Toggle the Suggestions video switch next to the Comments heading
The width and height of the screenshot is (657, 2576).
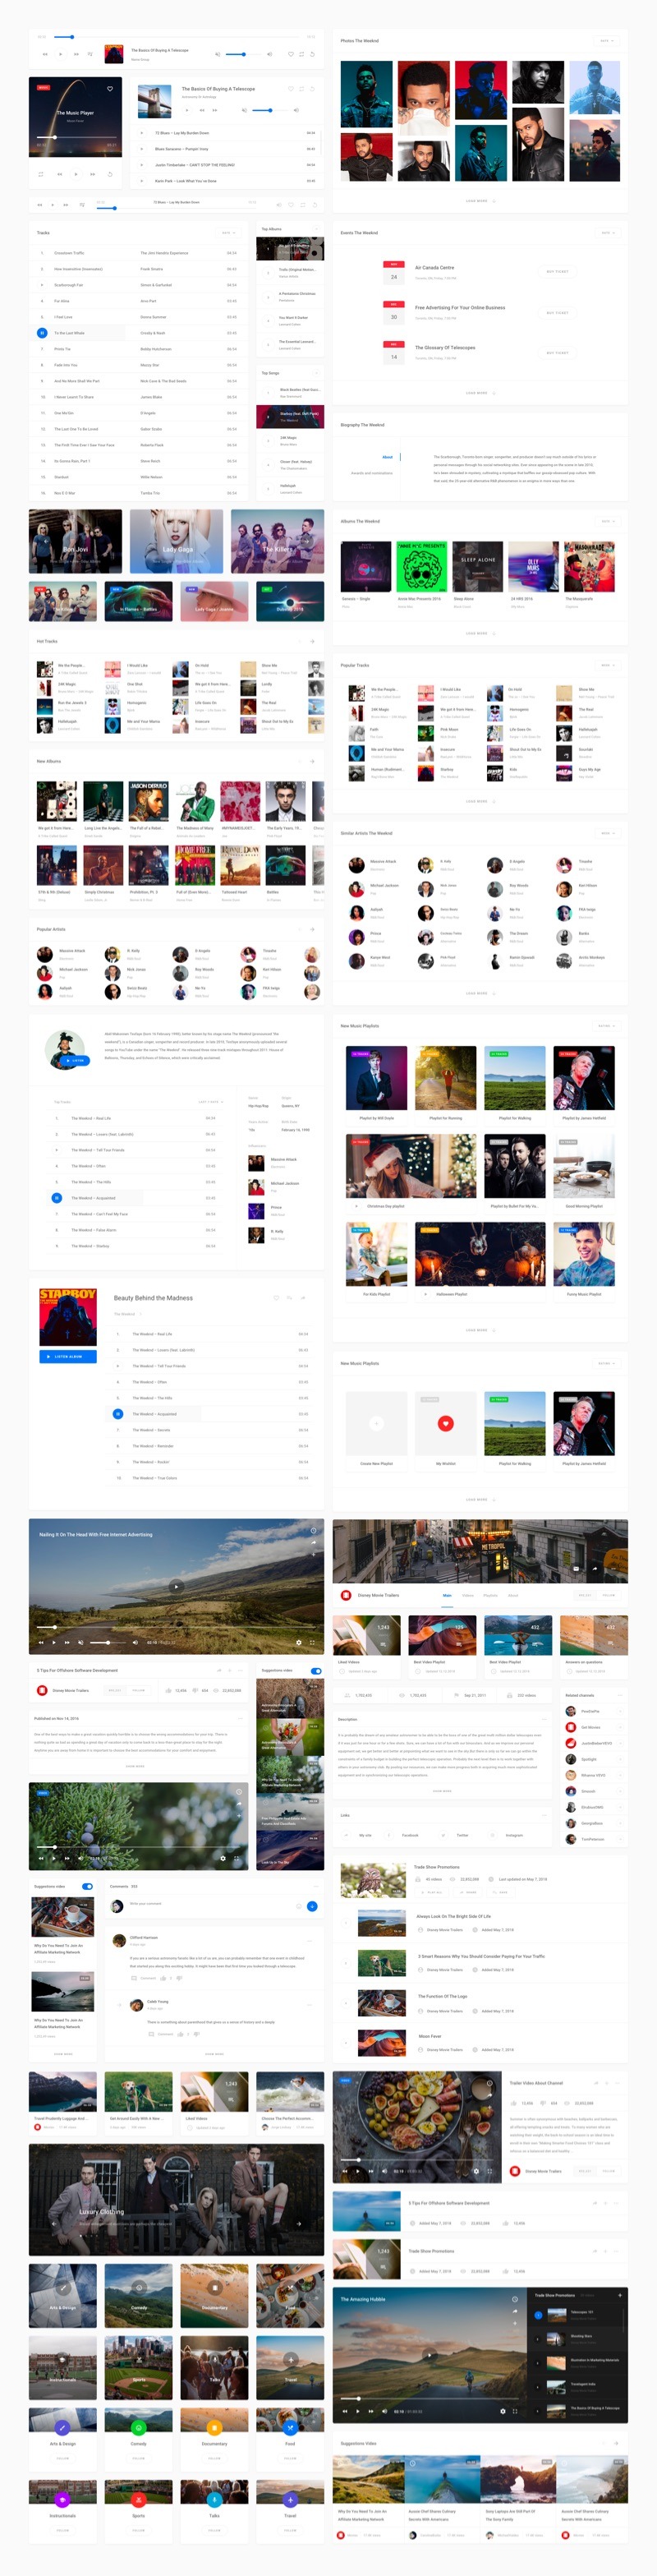pos(87,1886)
